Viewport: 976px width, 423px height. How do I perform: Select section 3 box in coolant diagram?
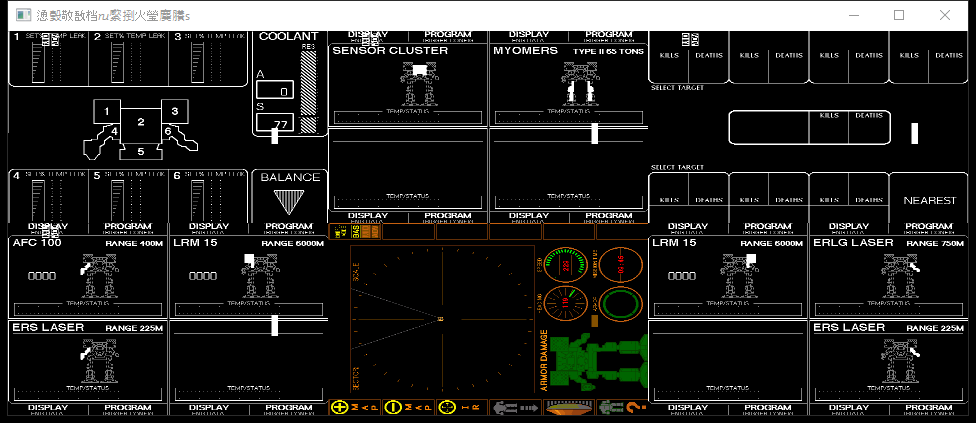[x=175, y=111]
